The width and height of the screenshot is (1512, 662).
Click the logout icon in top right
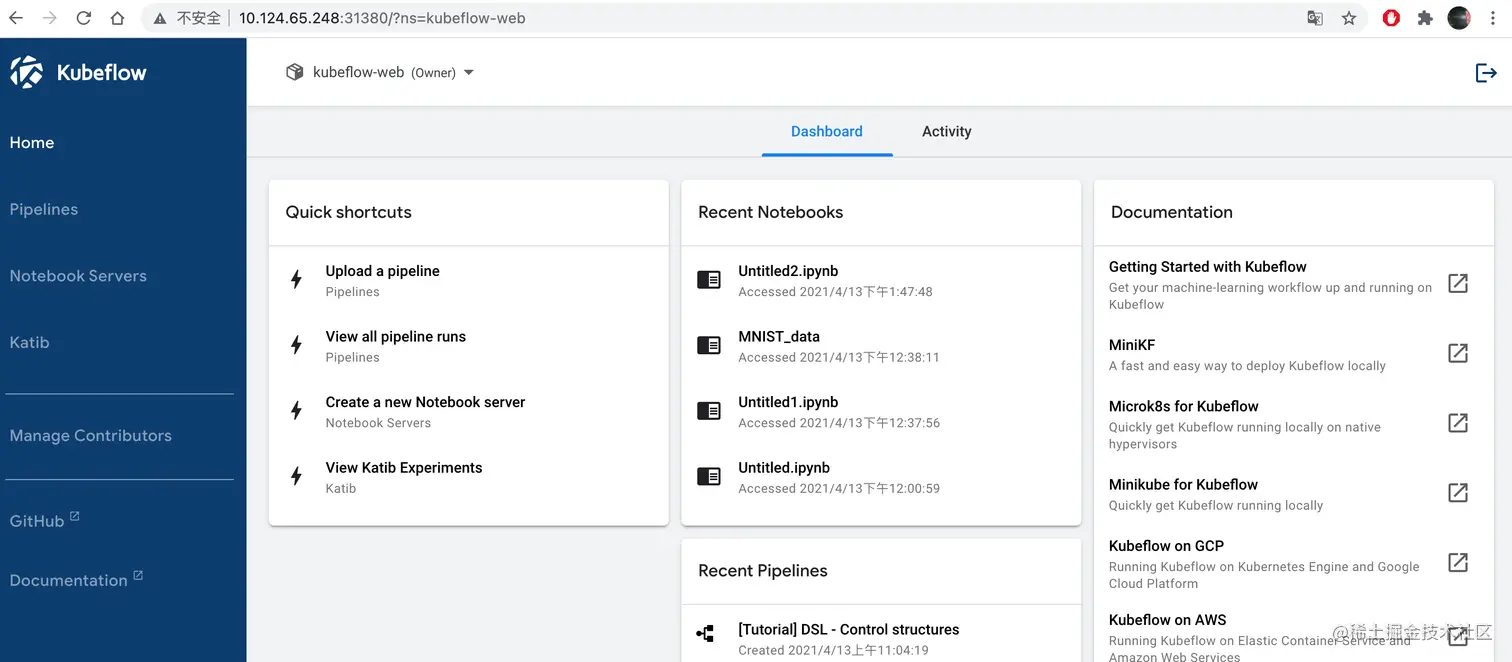1486,73
